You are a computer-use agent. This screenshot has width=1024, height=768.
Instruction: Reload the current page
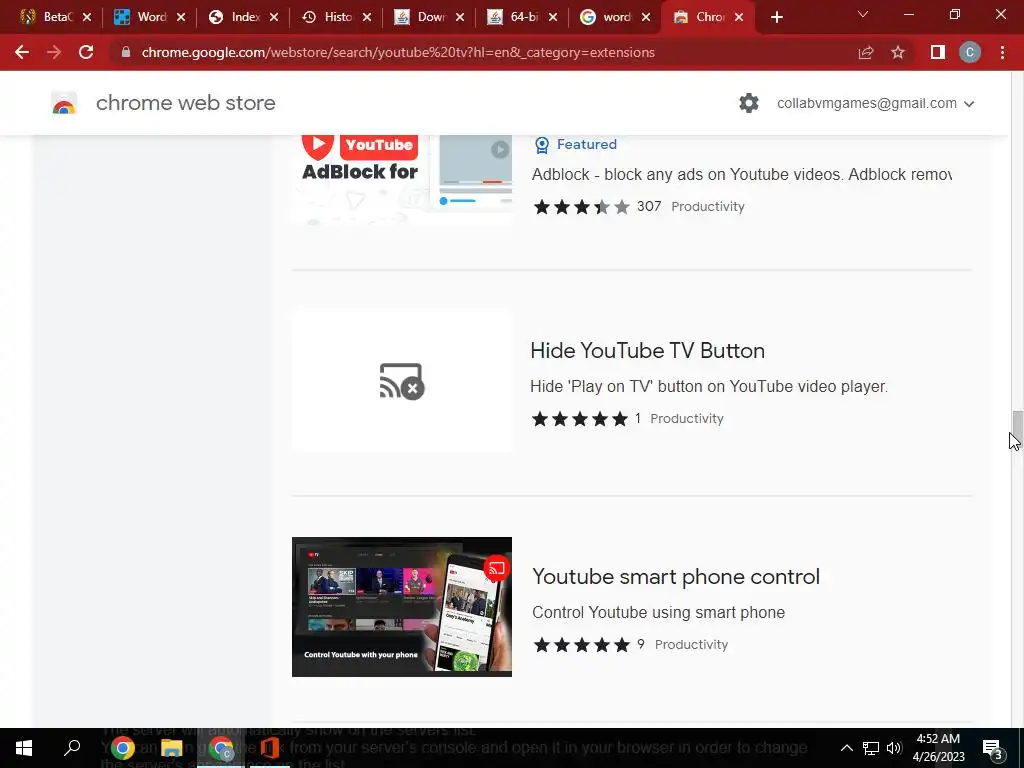pyautogui.click(x=86, y=52)
